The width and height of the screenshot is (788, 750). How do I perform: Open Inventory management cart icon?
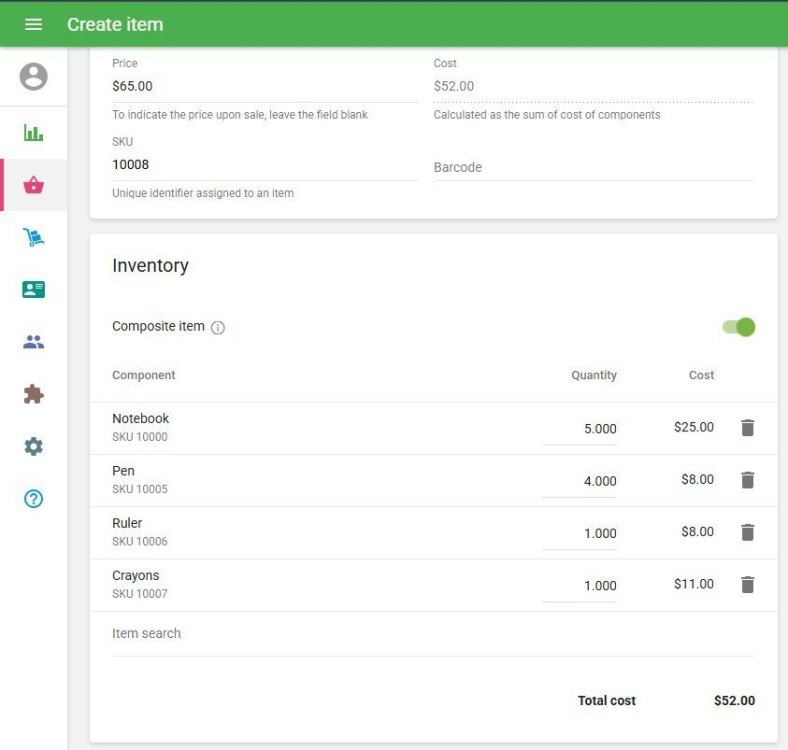click(x=33, y=237)
